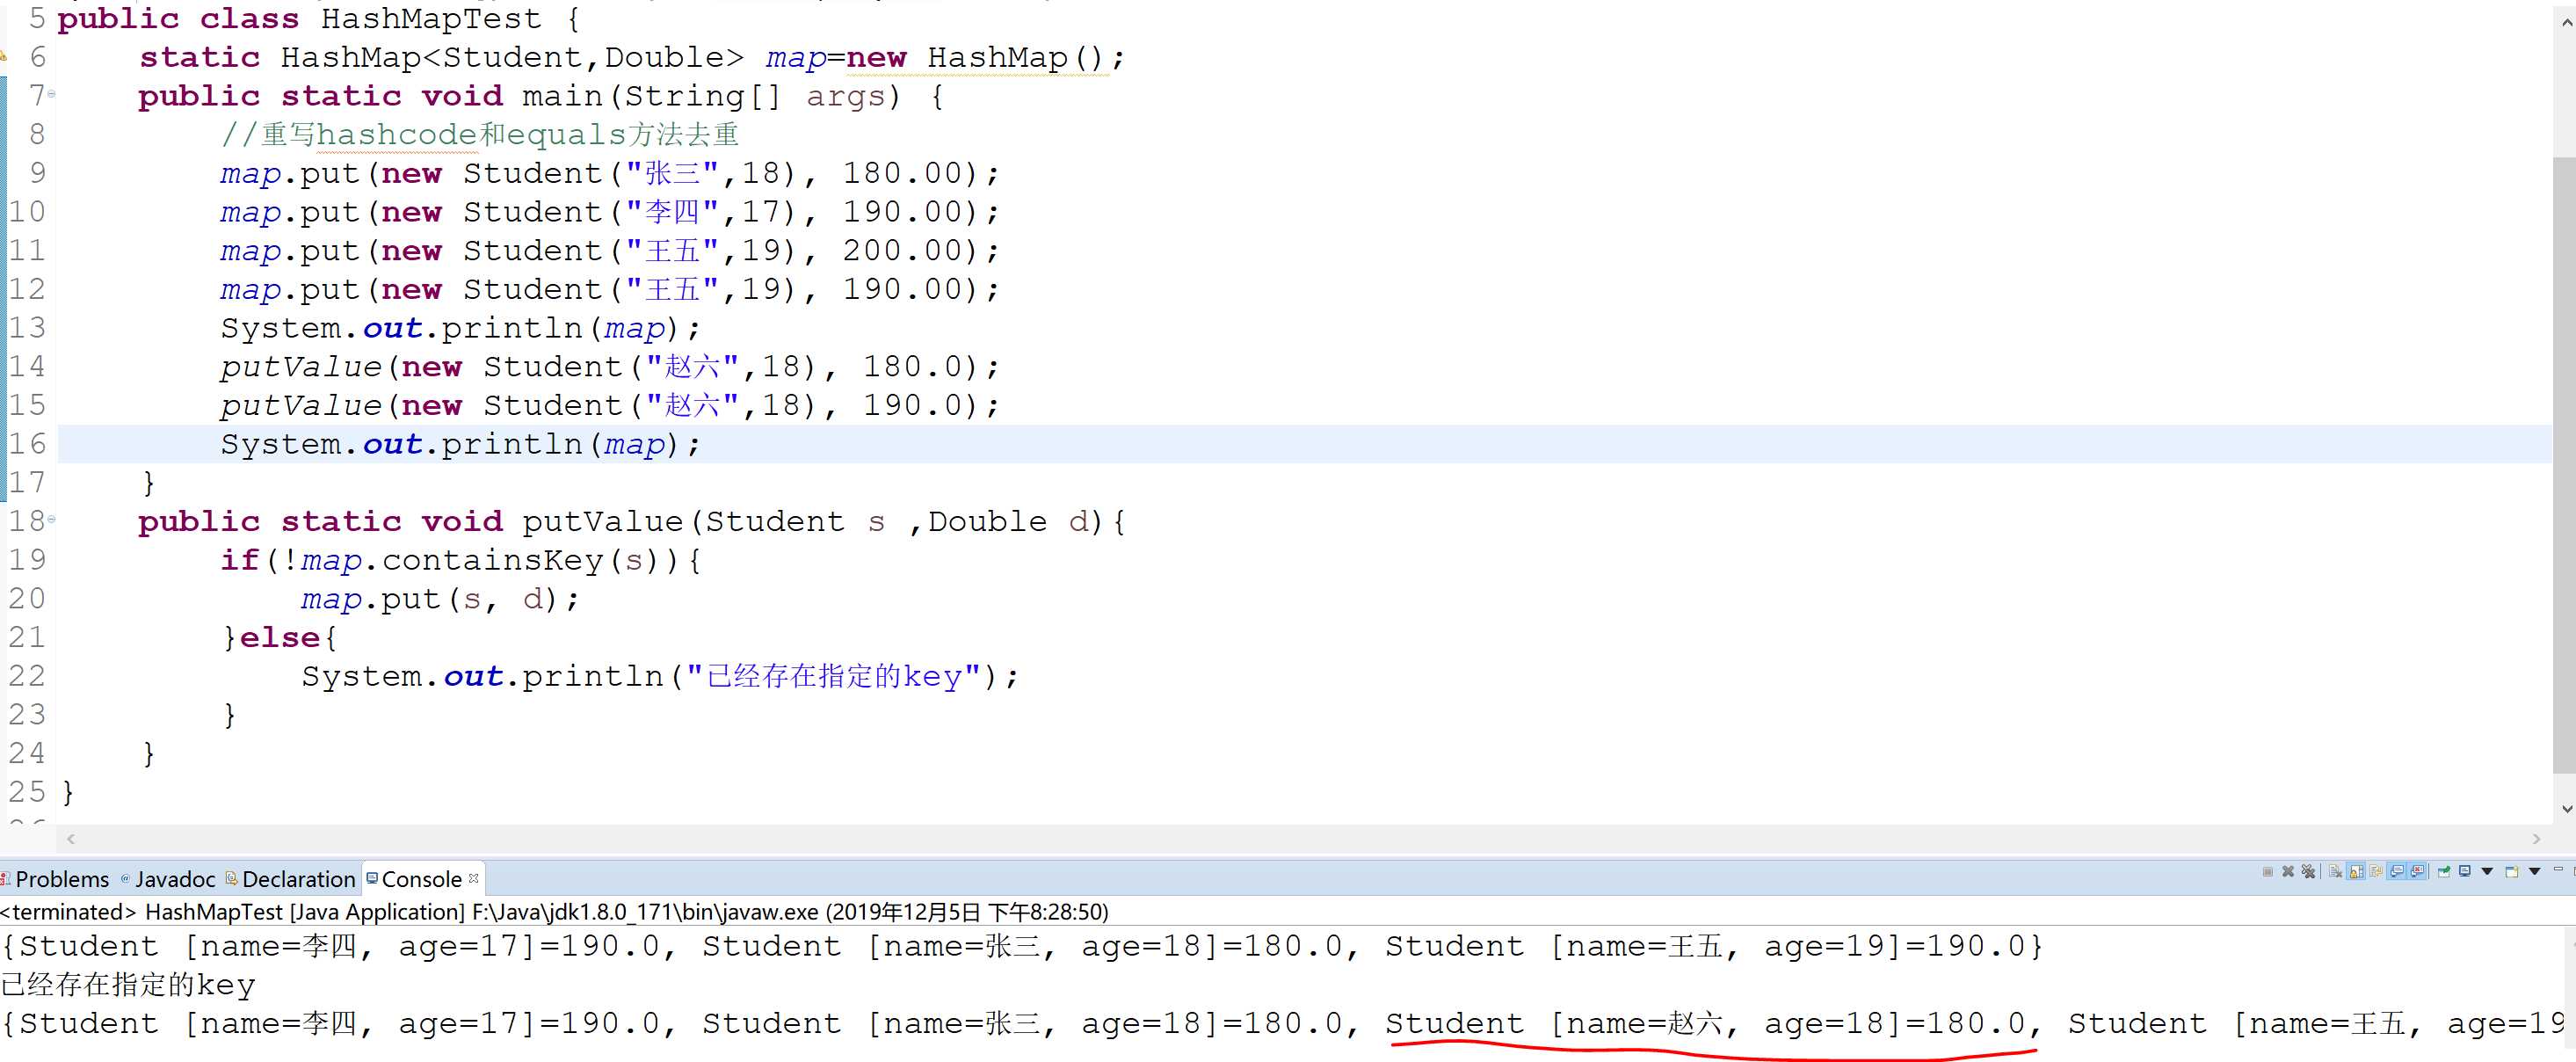Minimize the console panel
The height and width of the screenshot is (1062, 2576).
coord(2559,869)
